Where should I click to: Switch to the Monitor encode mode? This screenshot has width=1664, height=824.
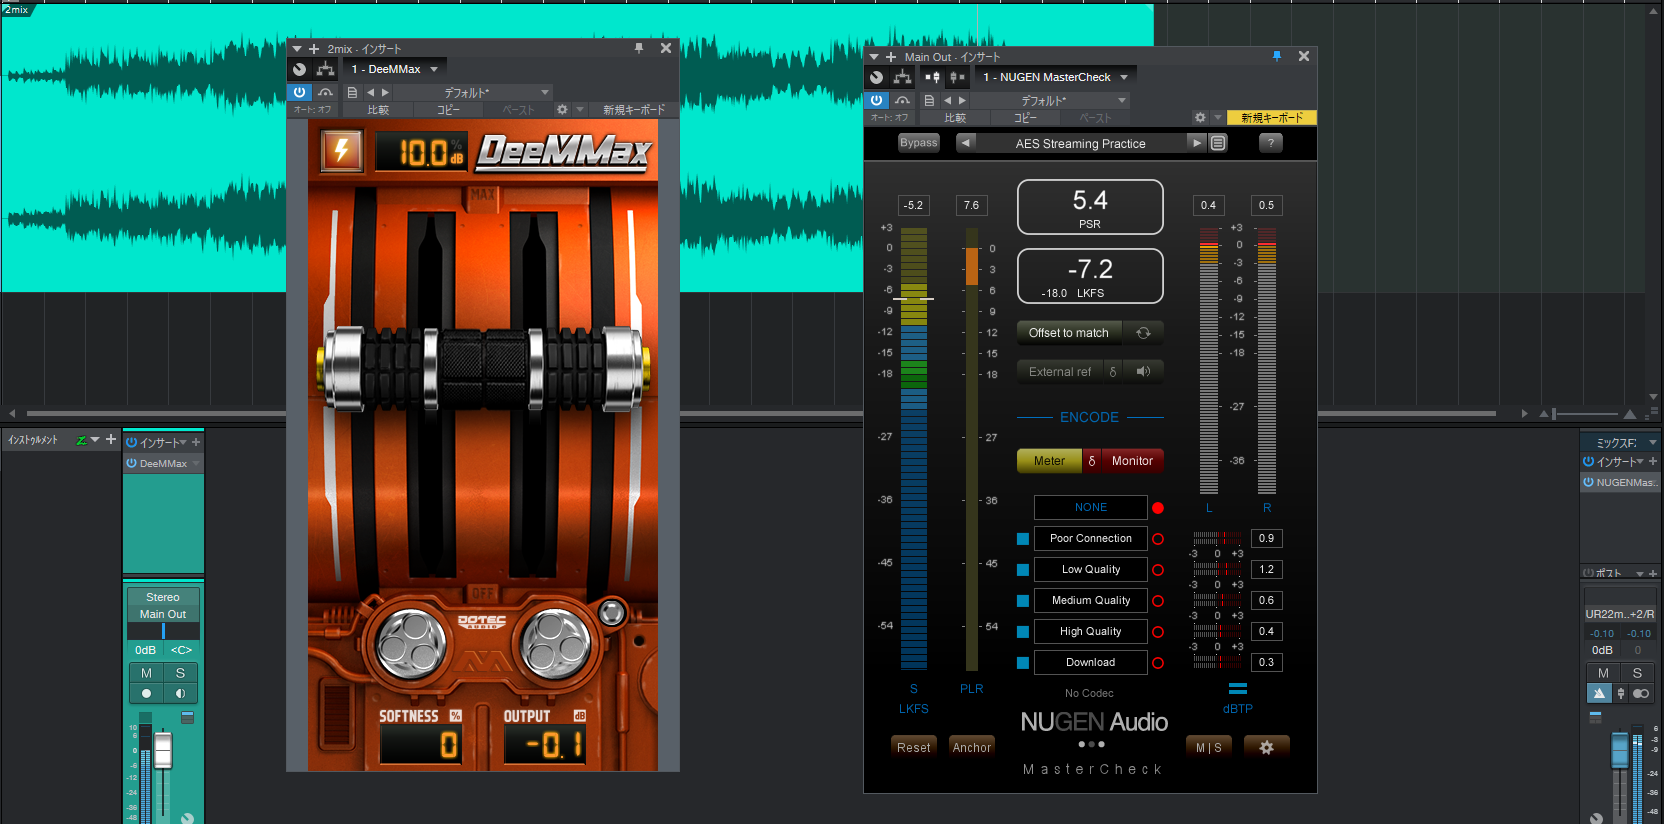tap(1132, 461)
